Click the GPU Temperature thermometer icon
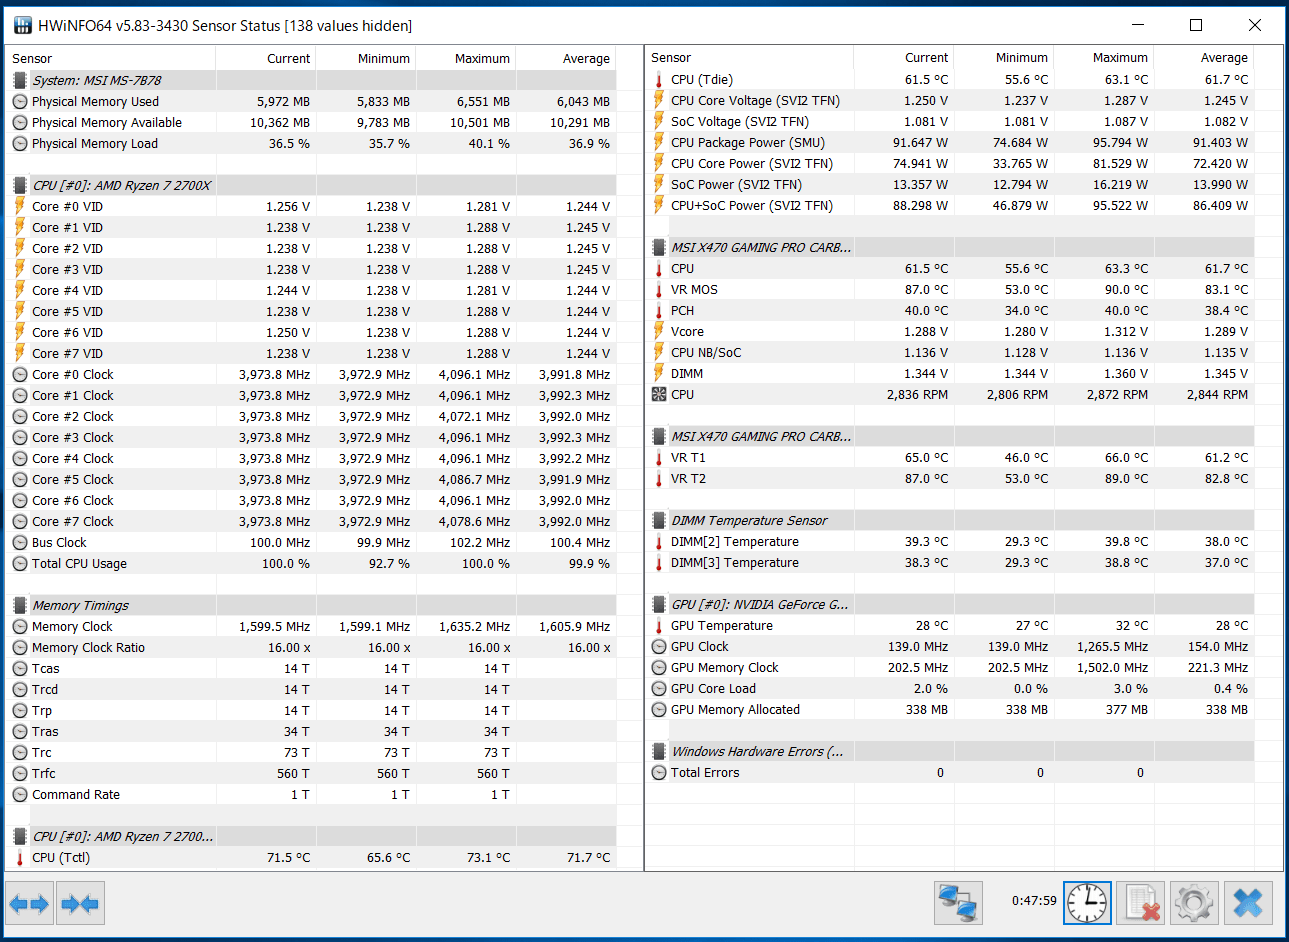Image resolution: width=1289 pixels, height=942 pixels. click(x=659, y=626)
